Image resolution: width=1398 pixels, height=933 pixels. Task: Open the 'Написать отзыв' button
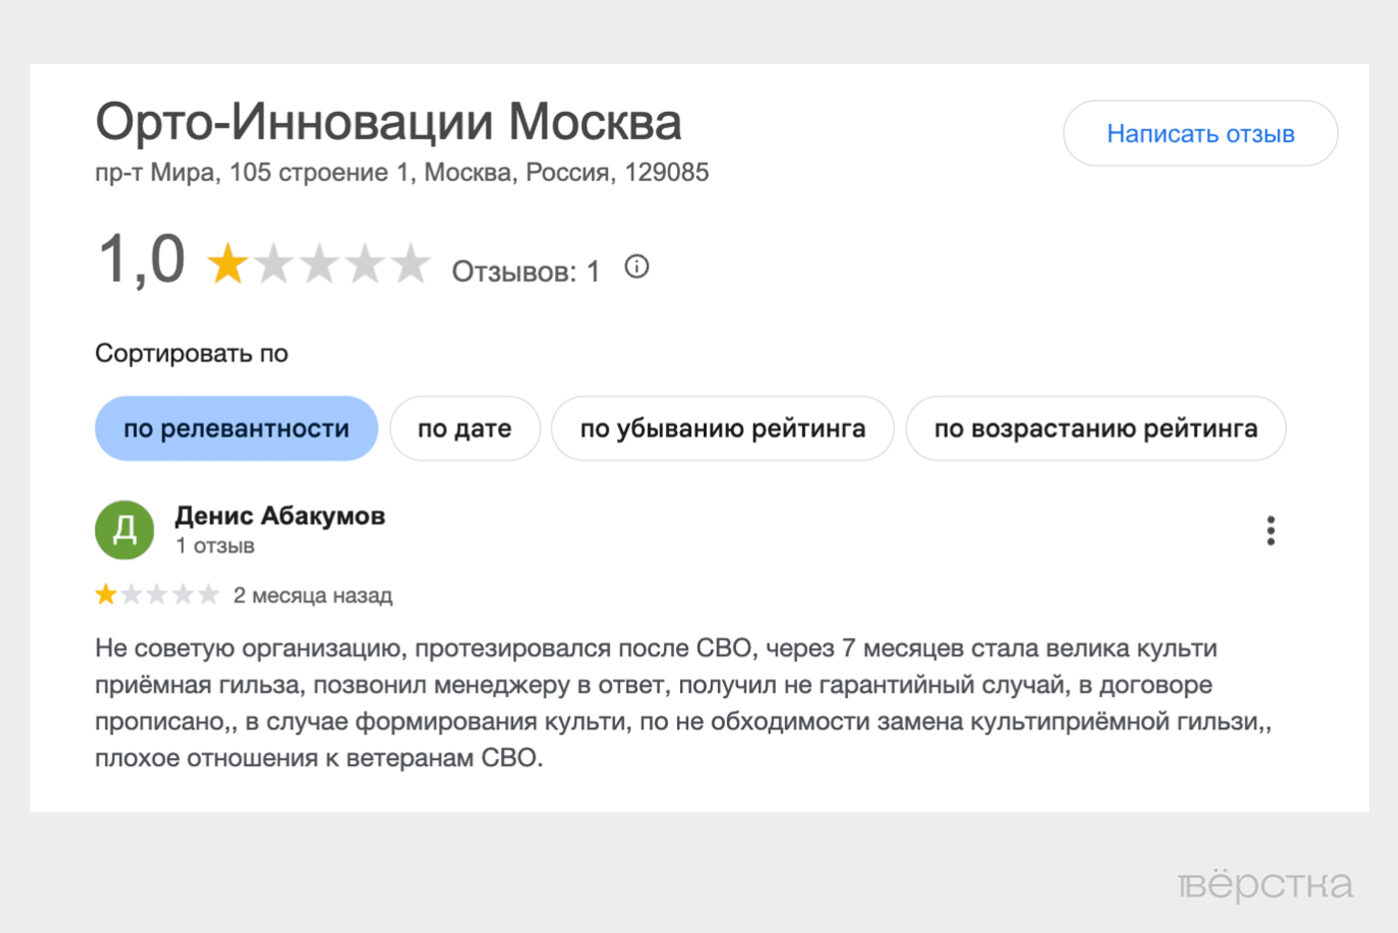coord(1200,133)
